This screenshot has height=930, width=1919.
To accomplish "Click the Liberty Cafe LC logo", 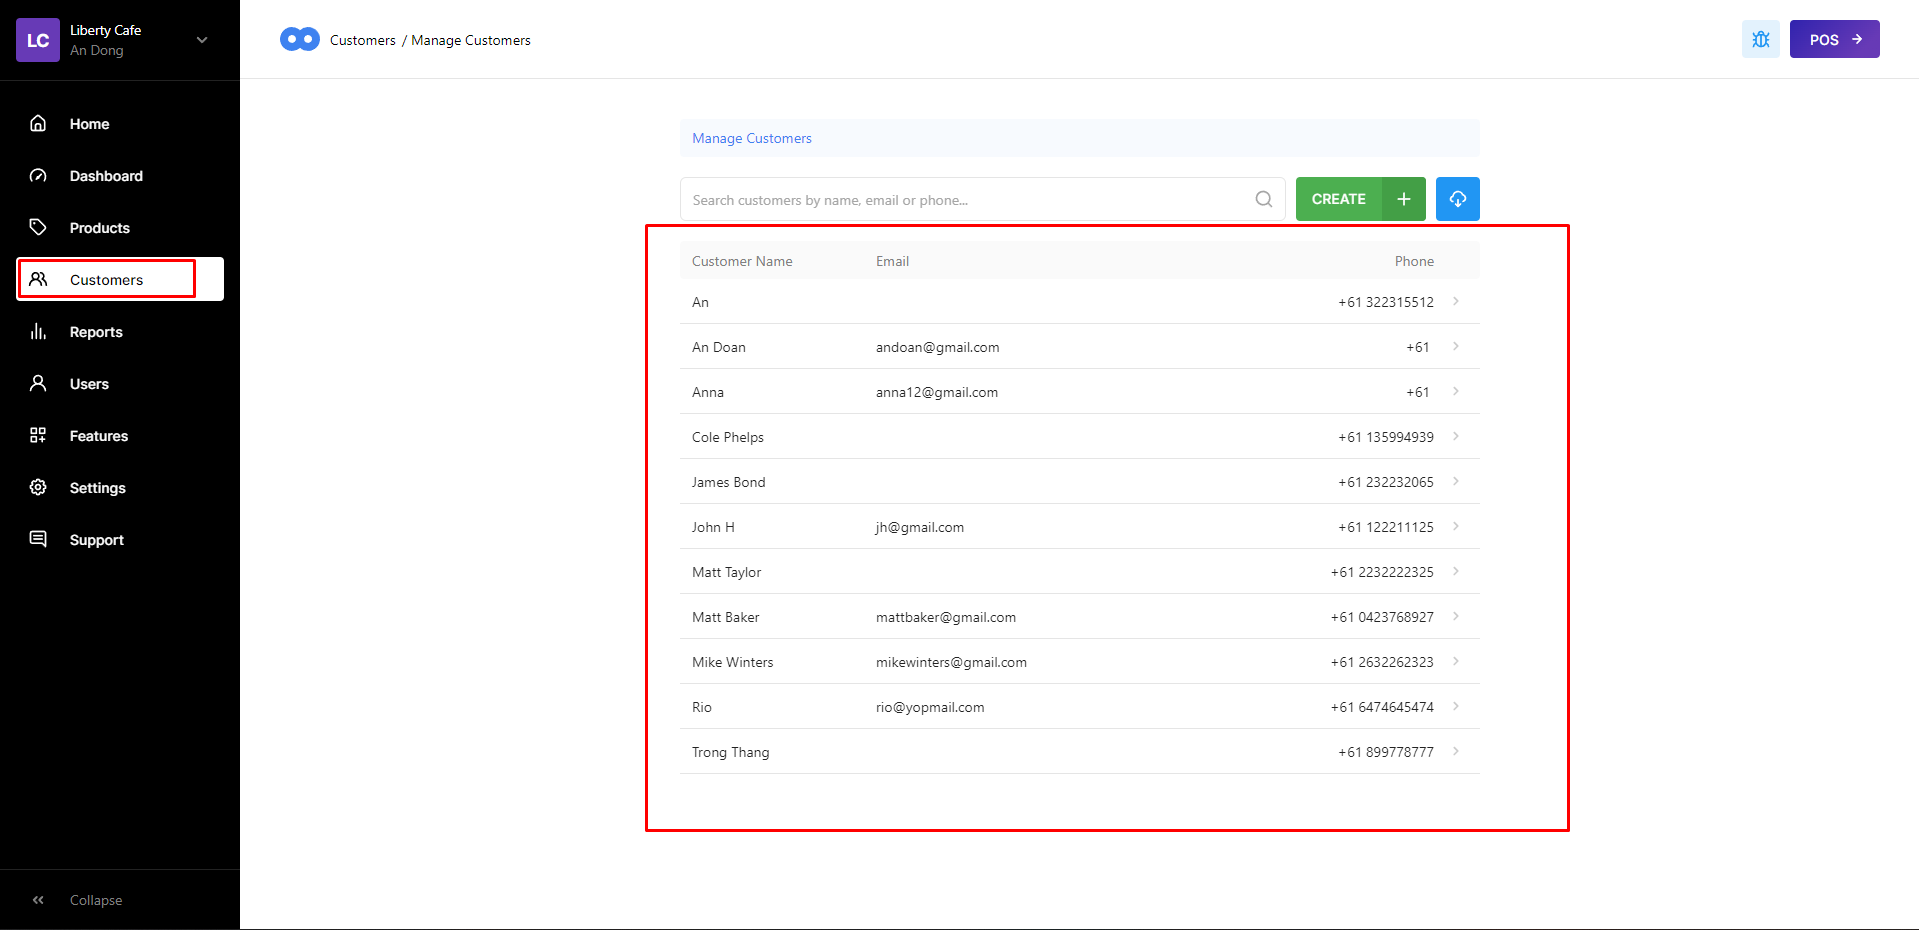I will pos(38,40).
